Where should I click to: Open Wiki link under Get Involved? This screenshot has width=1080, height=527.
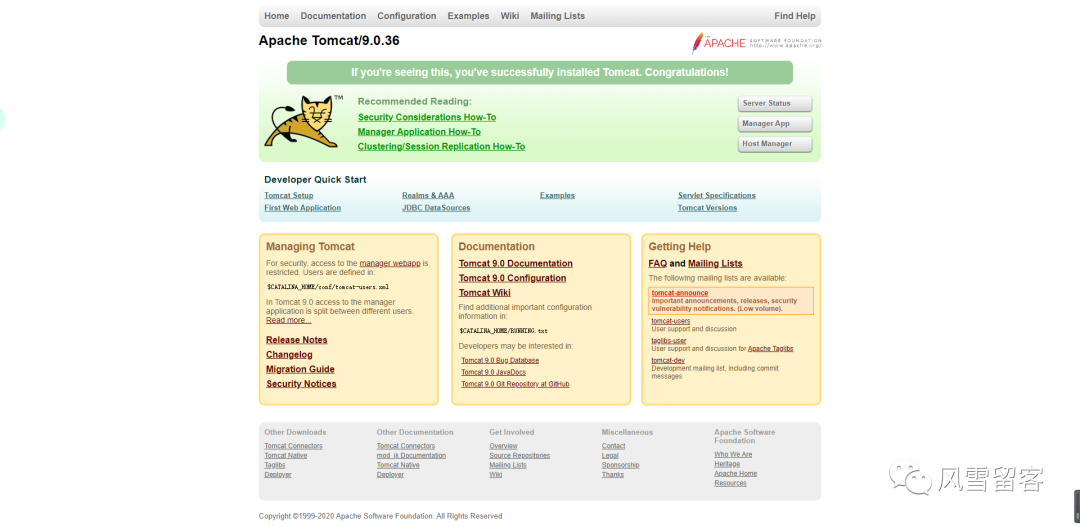tap(496, 475)
